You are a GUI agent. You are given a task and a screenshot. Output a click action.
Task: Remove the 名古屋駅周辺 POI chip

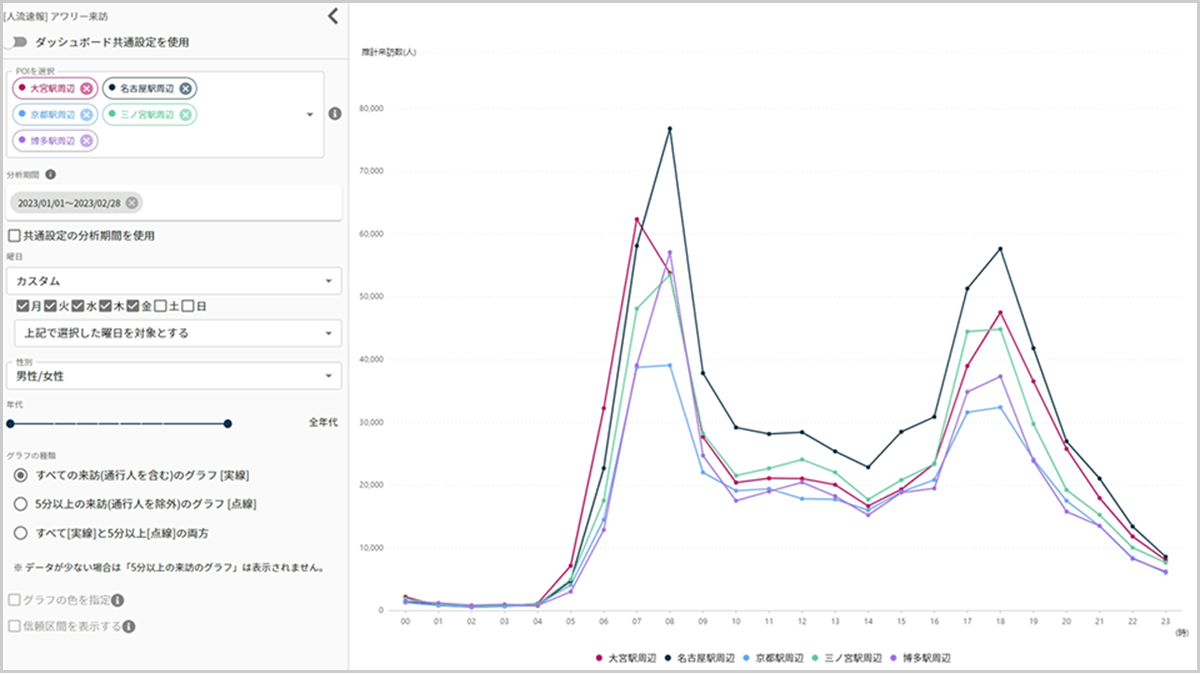(x=186, y=89)
